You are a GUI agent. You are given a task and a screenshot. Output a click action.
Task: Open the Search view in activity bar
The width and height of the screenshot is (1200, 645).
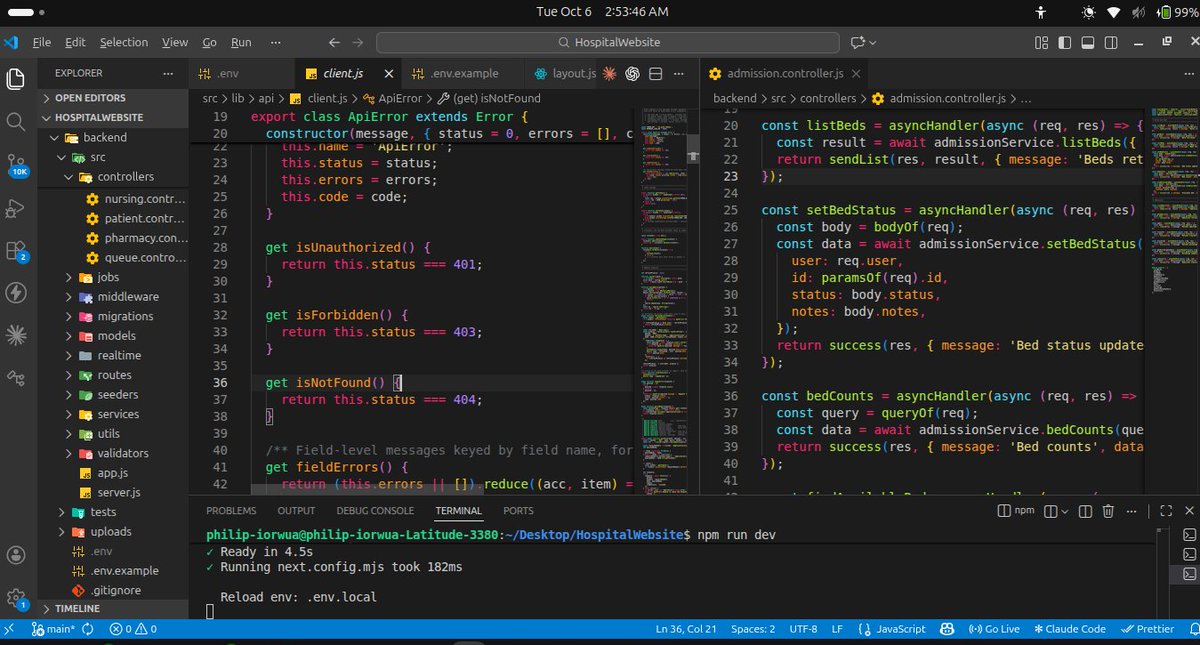16,122
